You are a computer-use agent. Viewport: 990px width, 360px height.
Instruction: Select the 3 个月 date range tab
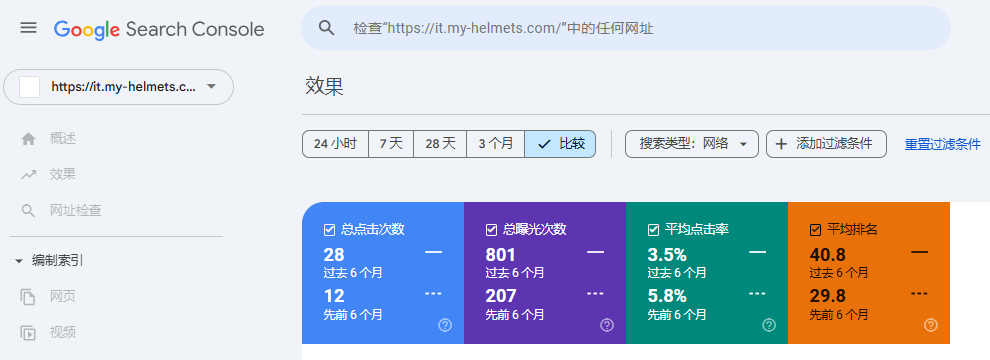(496, 144)
